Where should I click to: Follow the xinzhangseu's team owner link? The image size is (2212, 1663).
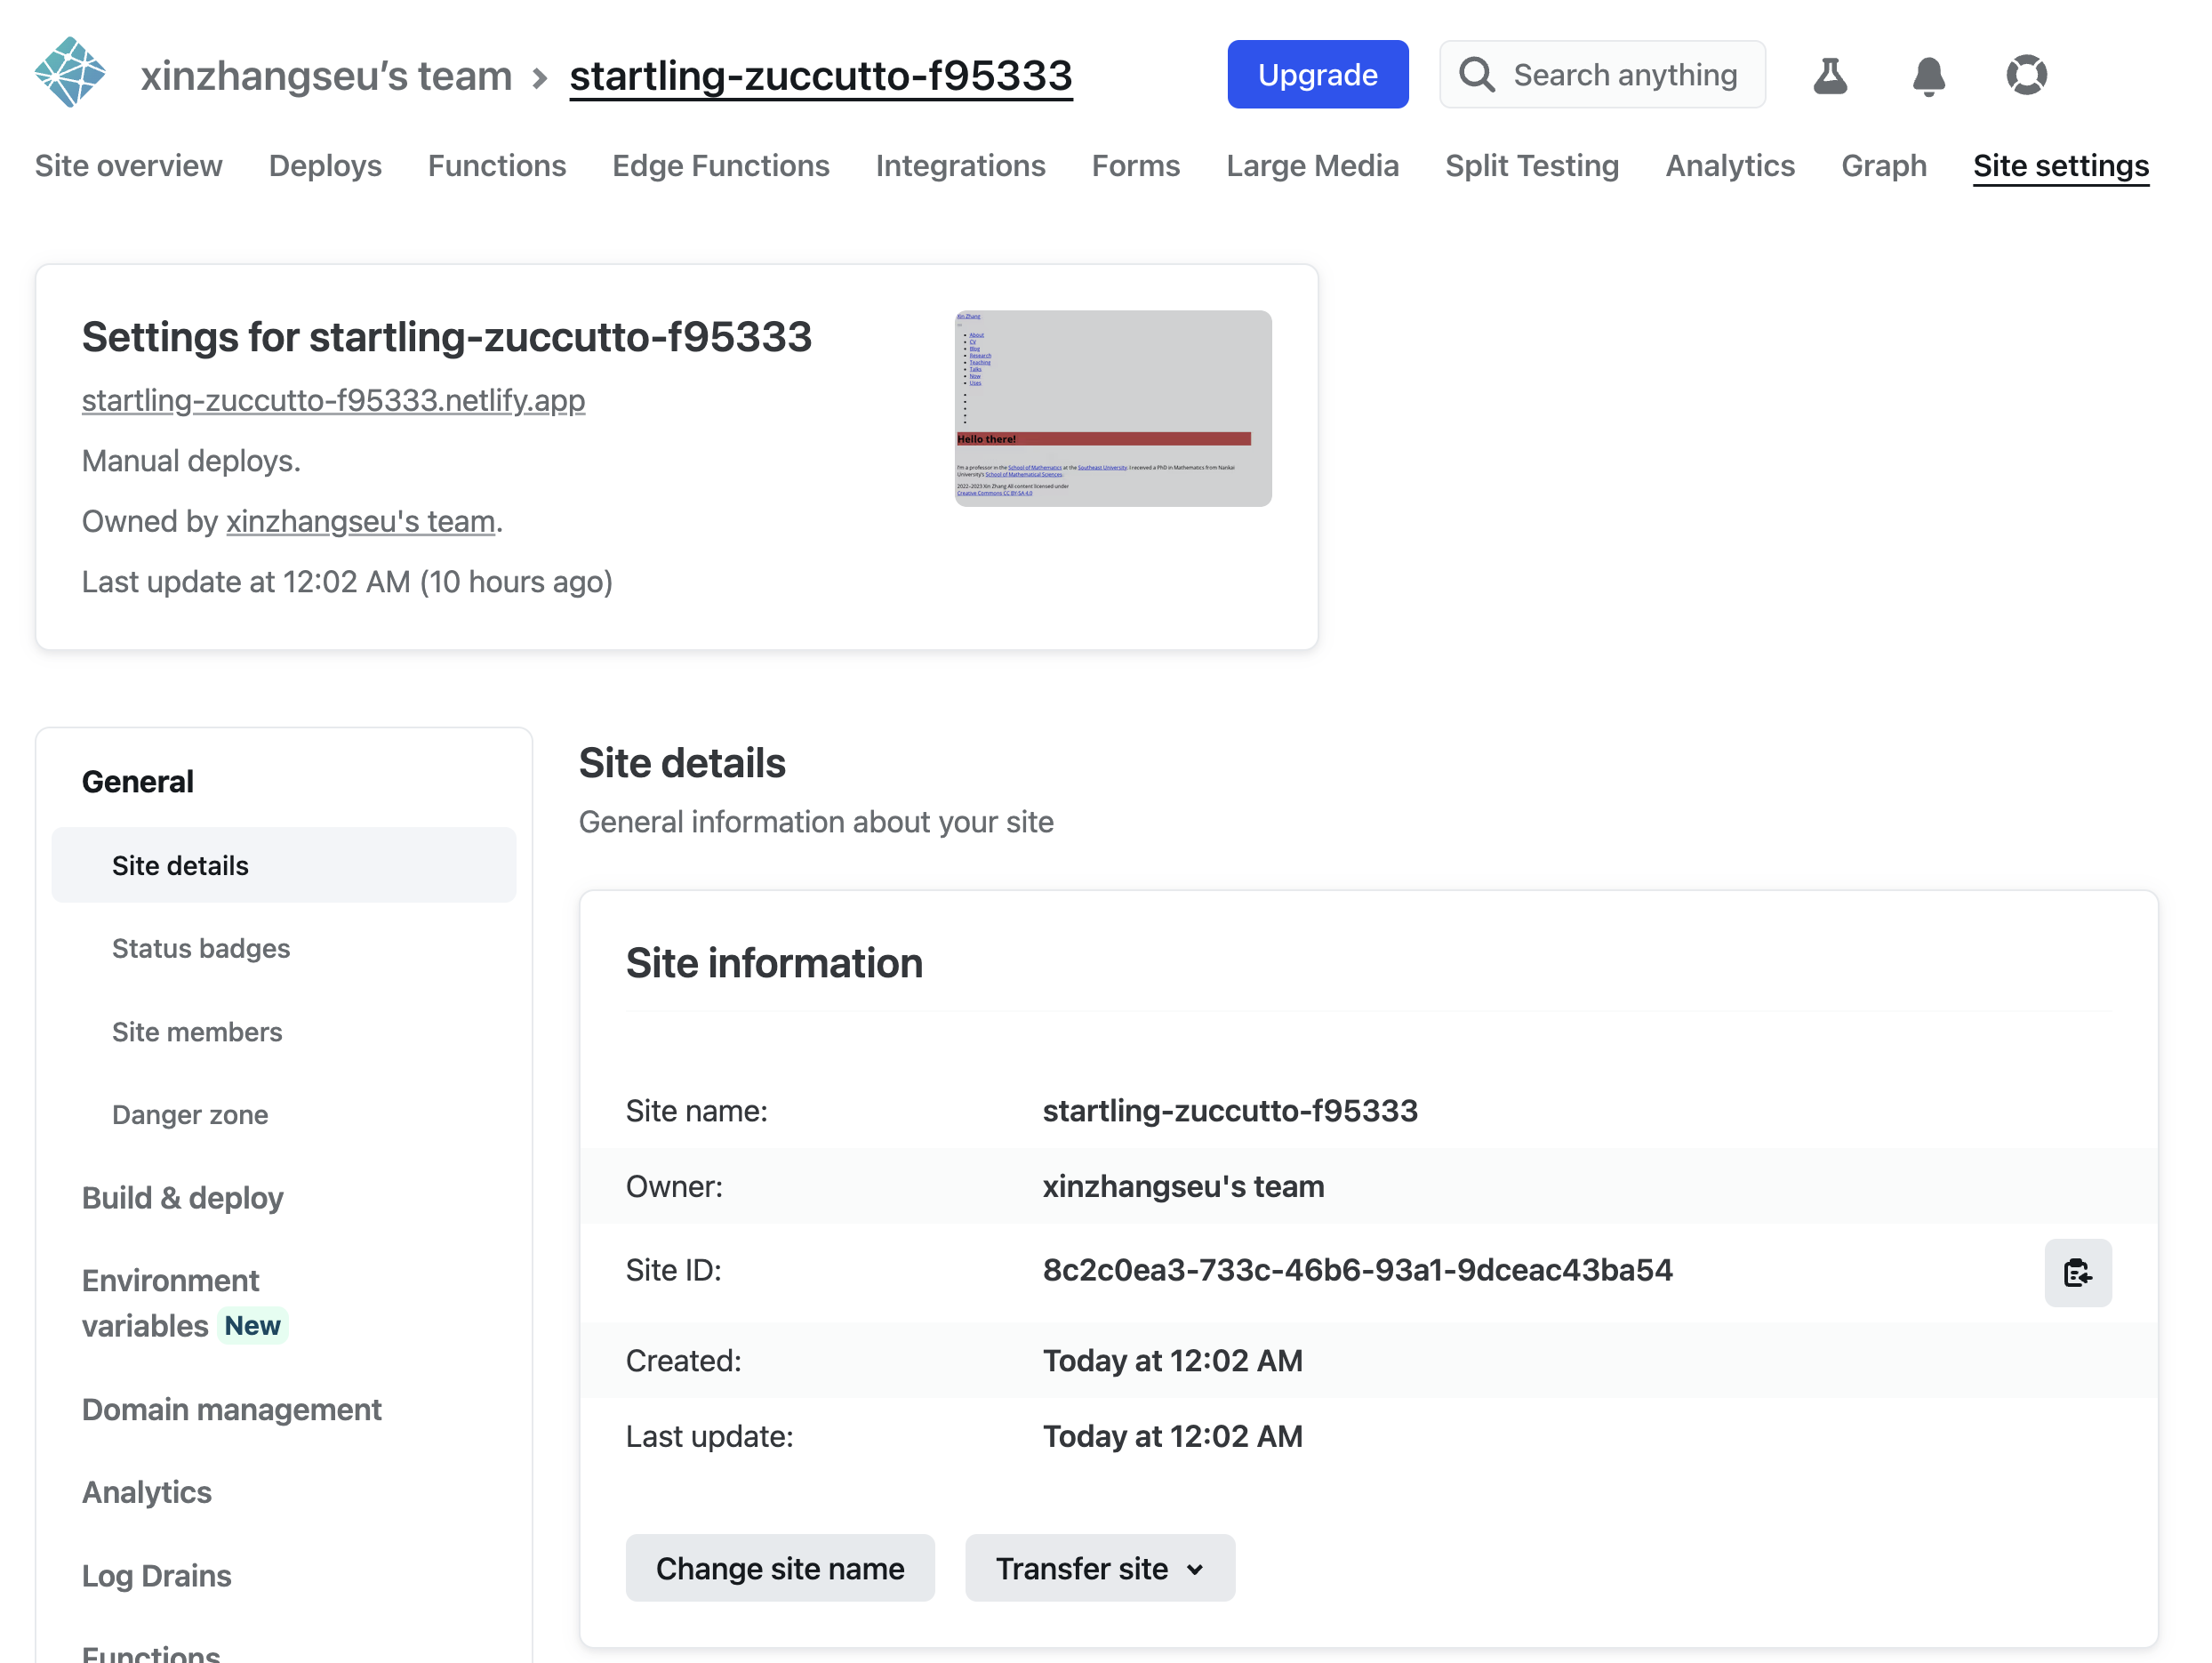click(360, 521)
